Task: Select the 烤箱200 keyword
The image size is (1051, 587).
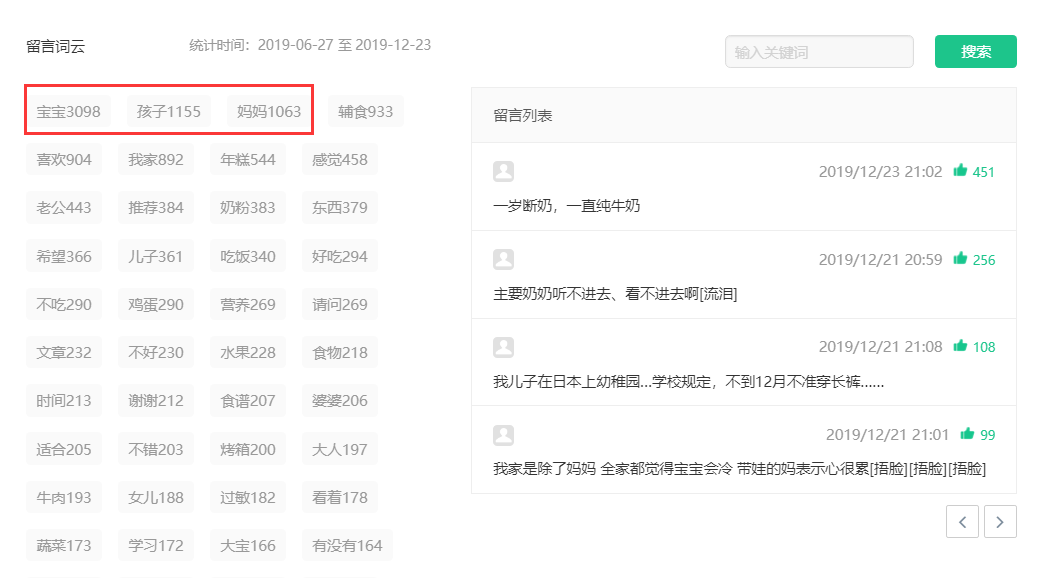Action: [x=248, y=449]
